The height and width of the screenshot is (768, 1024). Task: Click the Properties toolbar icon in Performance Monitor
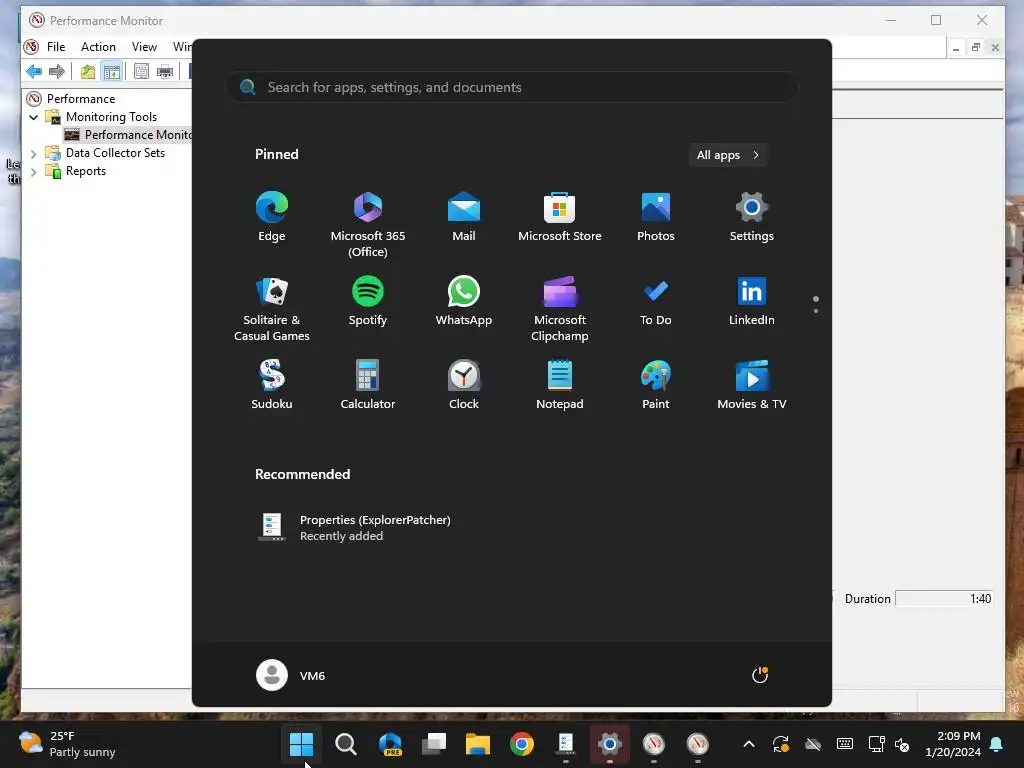pyautogui.click(x=141, y=71)
